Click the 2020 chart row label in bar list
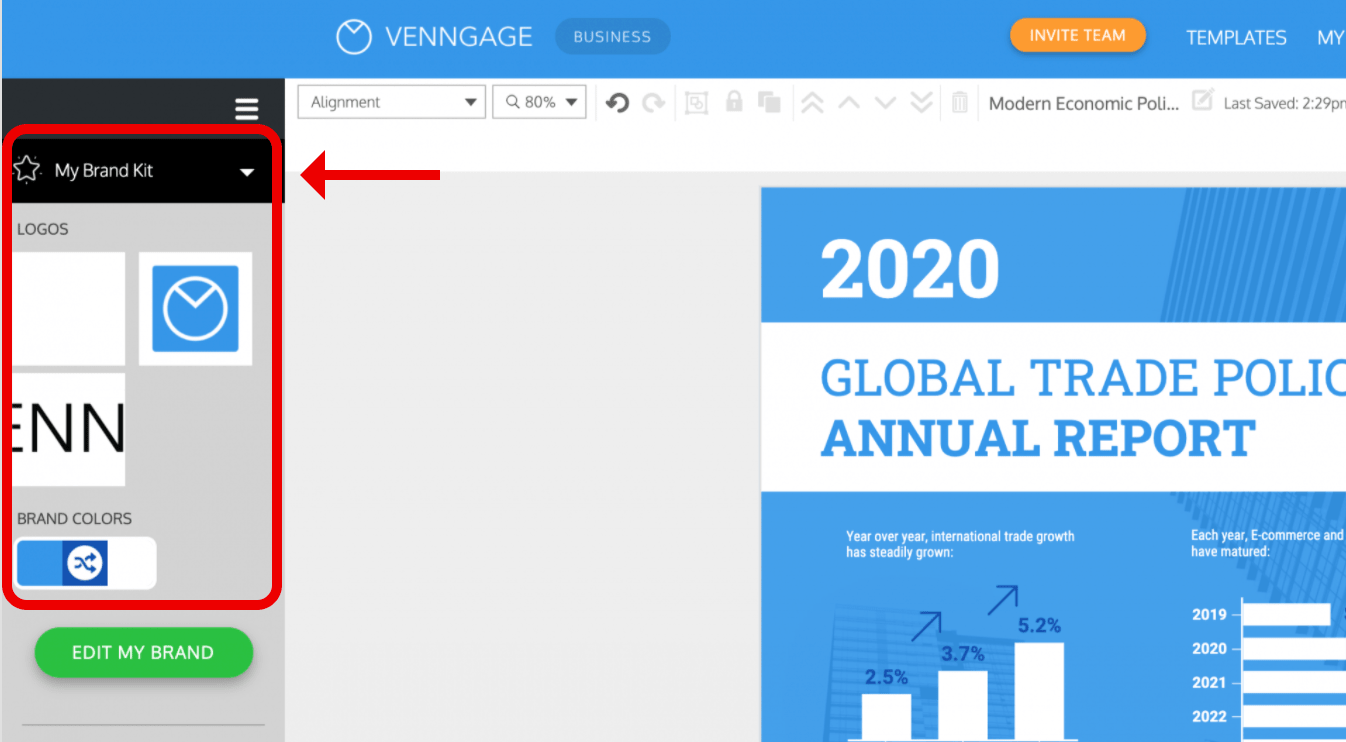1346x742 pixels. (x=1209, y=649)
